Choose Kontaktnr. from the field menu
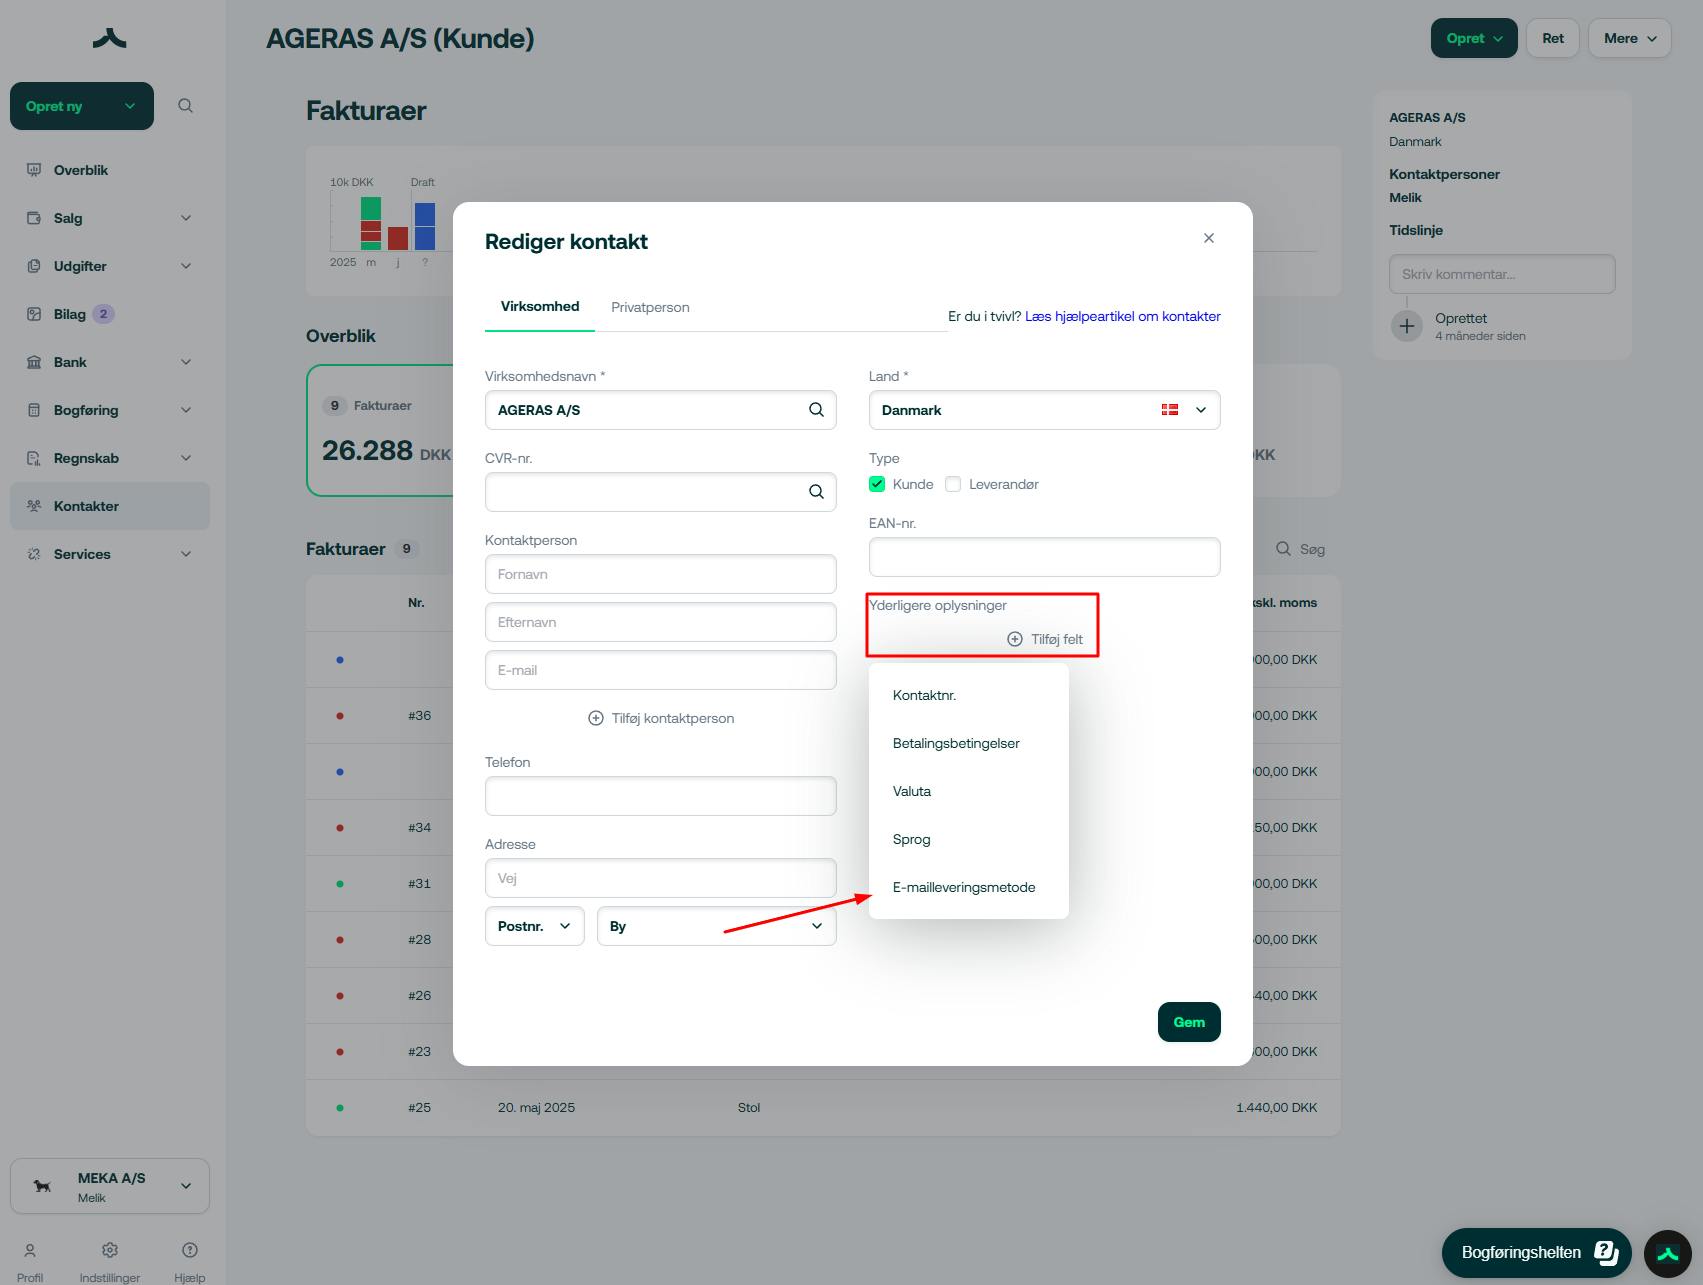 pyautogui.click(x=968, y=695)
